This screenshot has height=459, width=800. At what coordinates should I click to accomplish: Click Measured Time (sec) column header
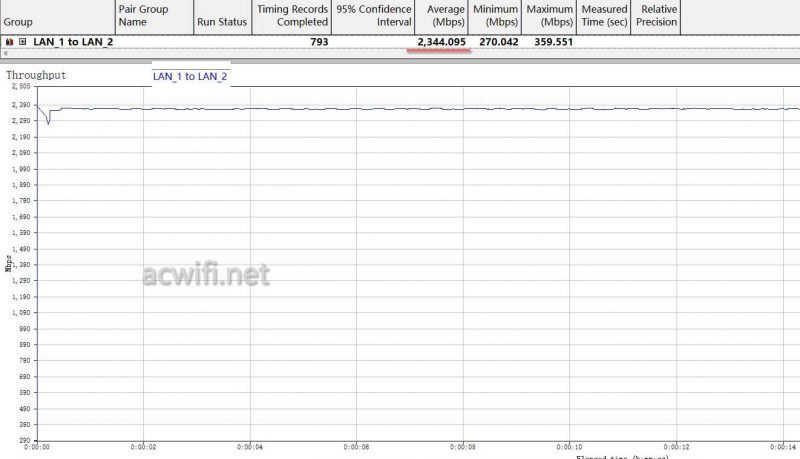tap(604, 16)
